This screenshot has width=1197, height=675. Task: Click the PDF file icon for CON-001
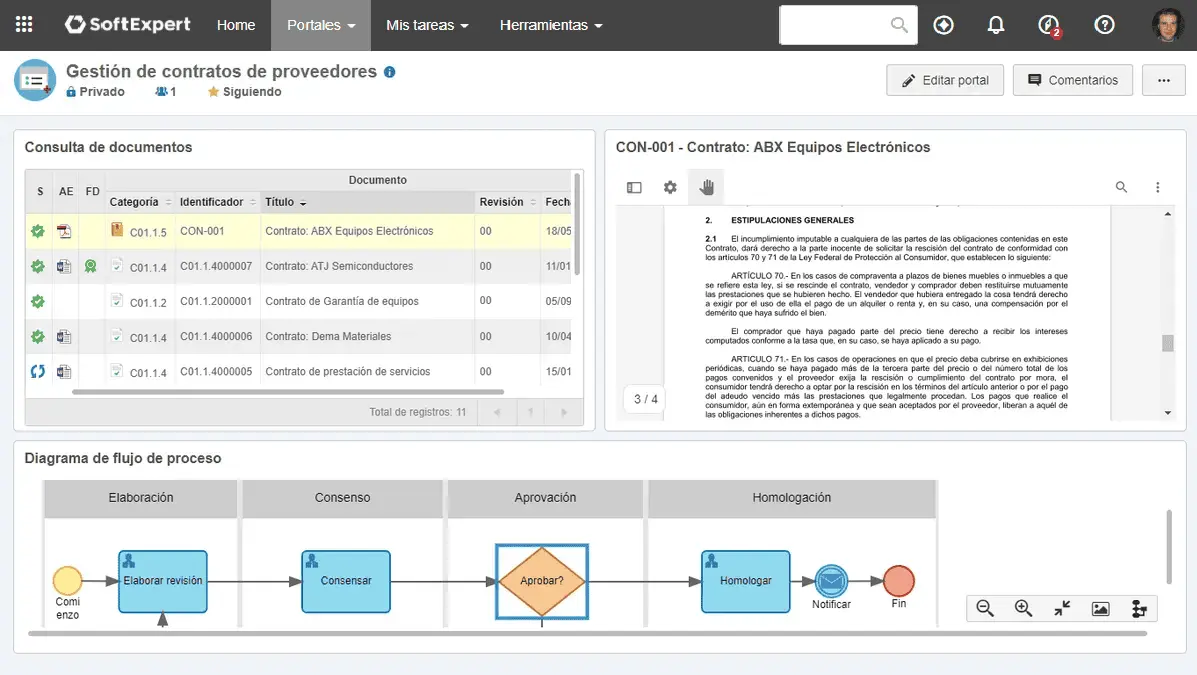tap(64, 231)
